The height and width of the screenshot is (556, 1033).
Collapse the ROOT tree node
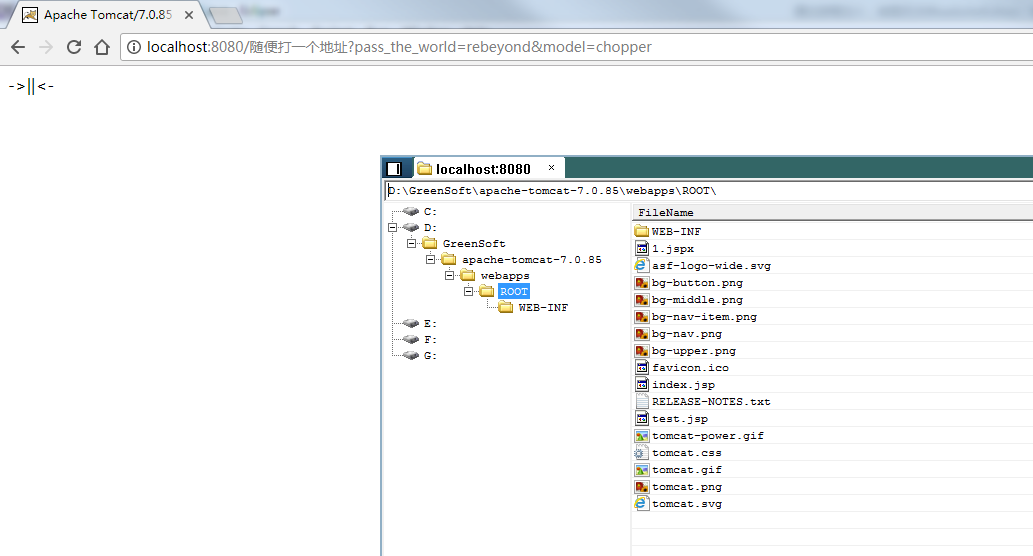tap(468, 291)
